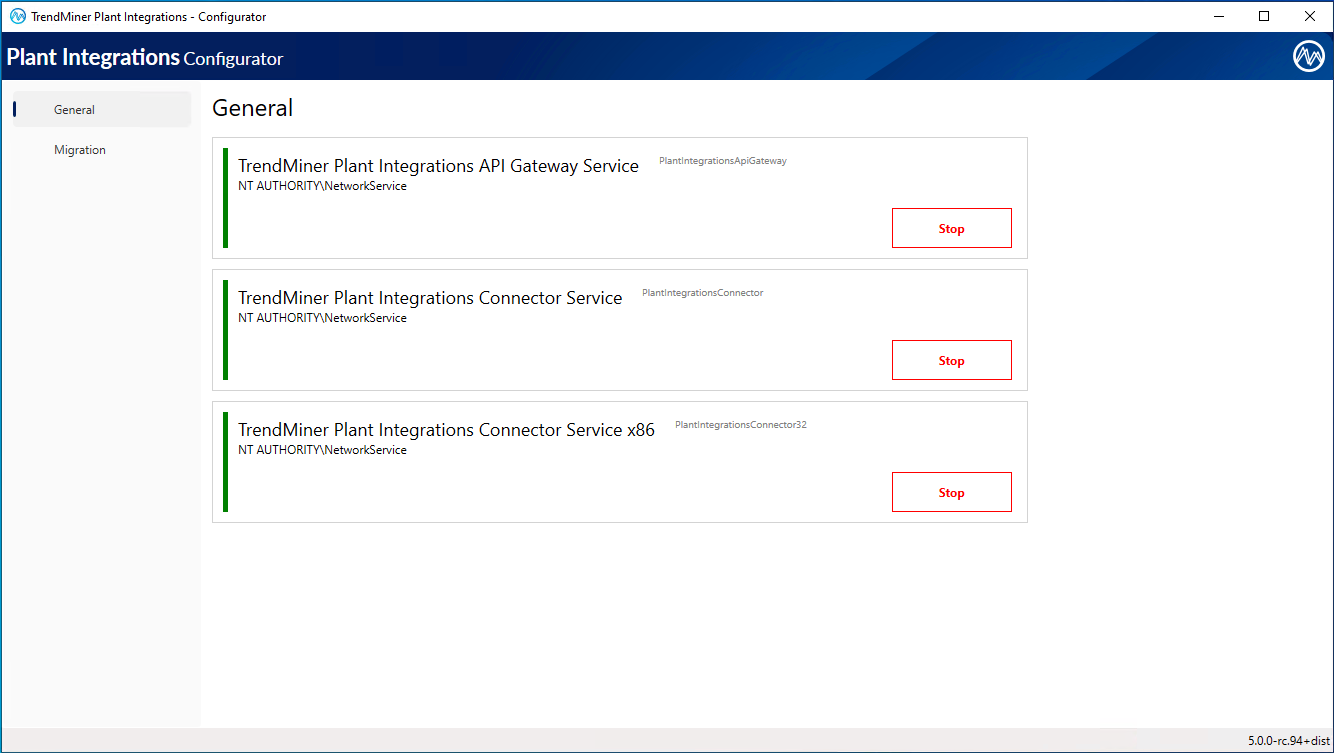The image size is (1334, 753).
Task: Click the PlantIntegrationsApiGateway service label
Action: pos(722,160)
